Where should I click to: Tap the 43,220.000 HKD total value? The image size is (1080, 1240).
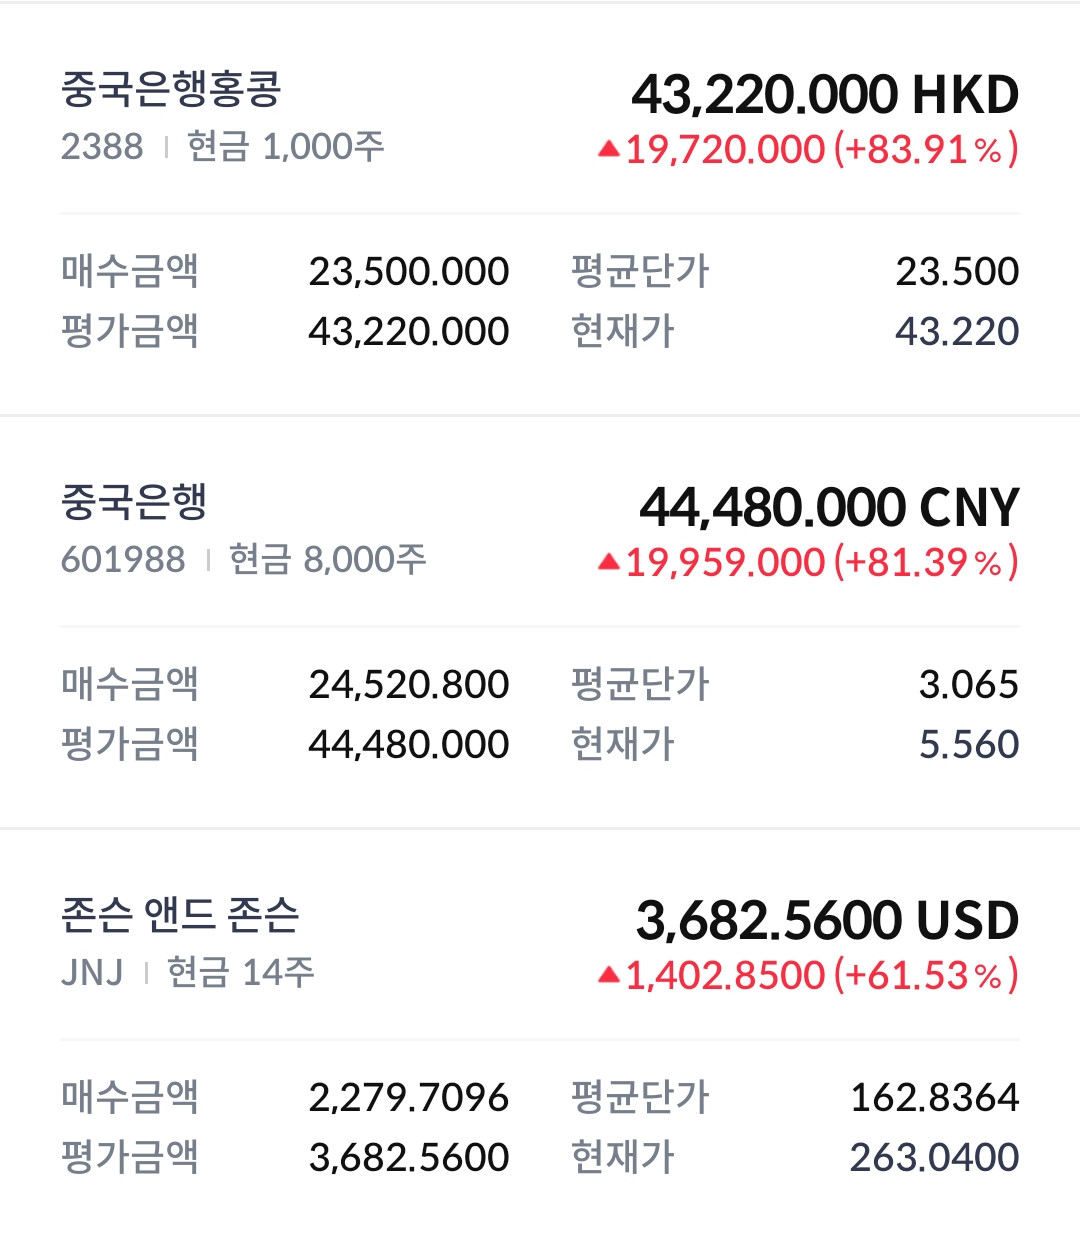[x=825, y=95]
